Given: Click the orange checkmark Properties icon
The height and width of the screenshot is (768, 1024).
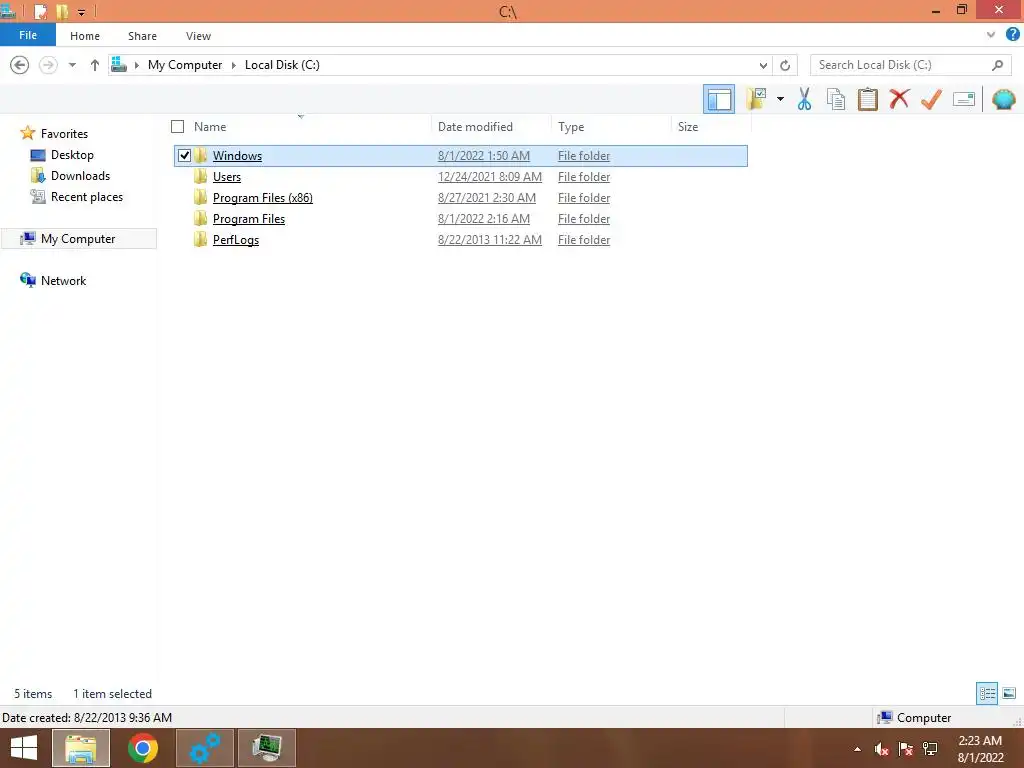Looking at the screenshot, I should tap(931, 99).
